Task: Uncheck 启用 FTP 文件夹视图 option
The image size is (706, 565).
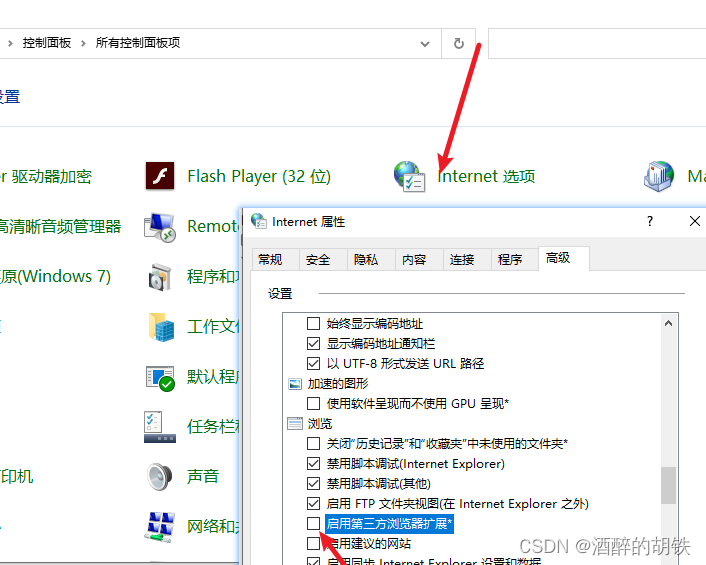Action: point(313,503)
